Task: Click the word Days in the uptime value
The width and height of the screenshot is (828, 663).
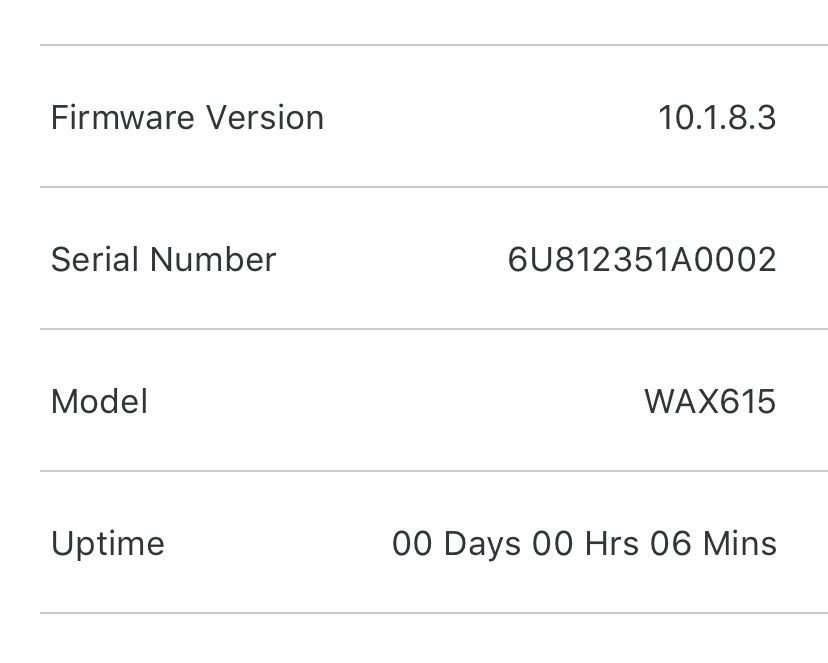Action: click(482, 545)
